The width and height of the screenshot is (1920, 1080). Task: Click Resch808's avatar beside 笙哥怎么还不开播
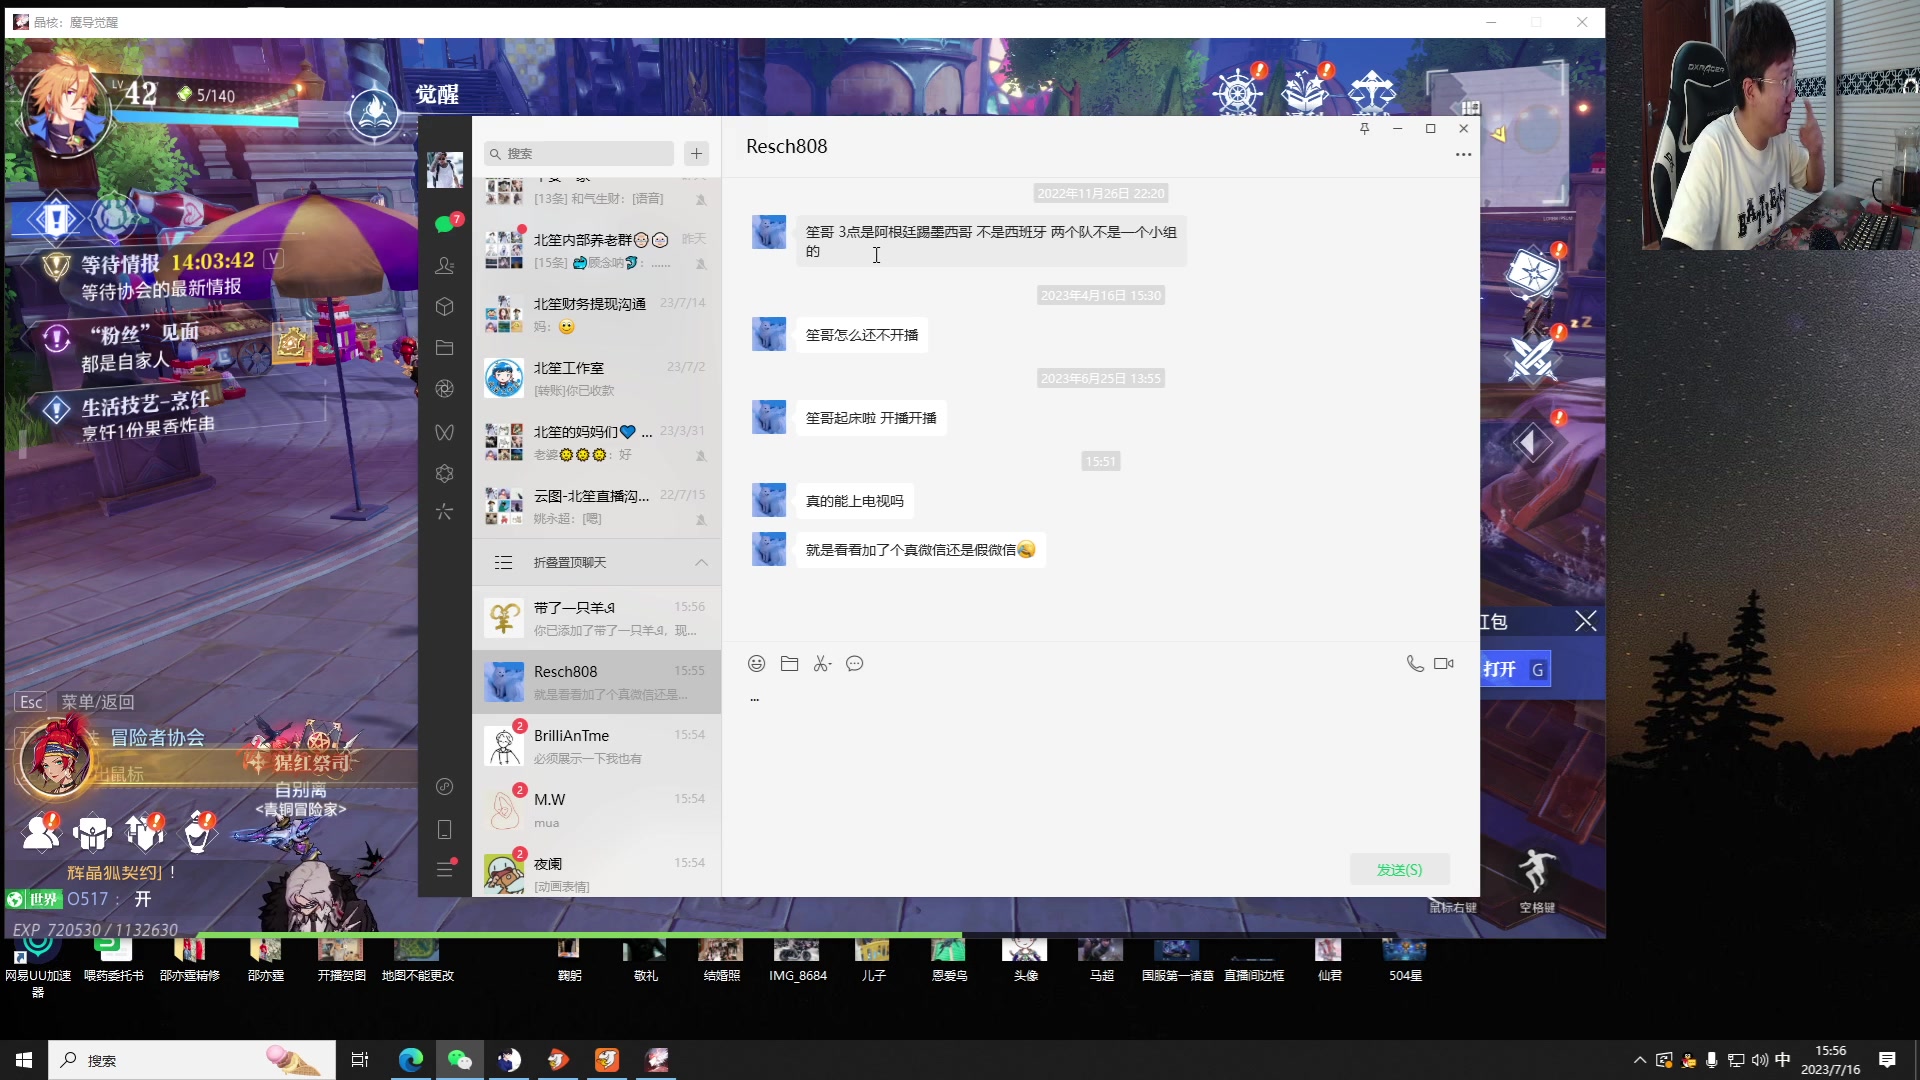tap(769, 334)
